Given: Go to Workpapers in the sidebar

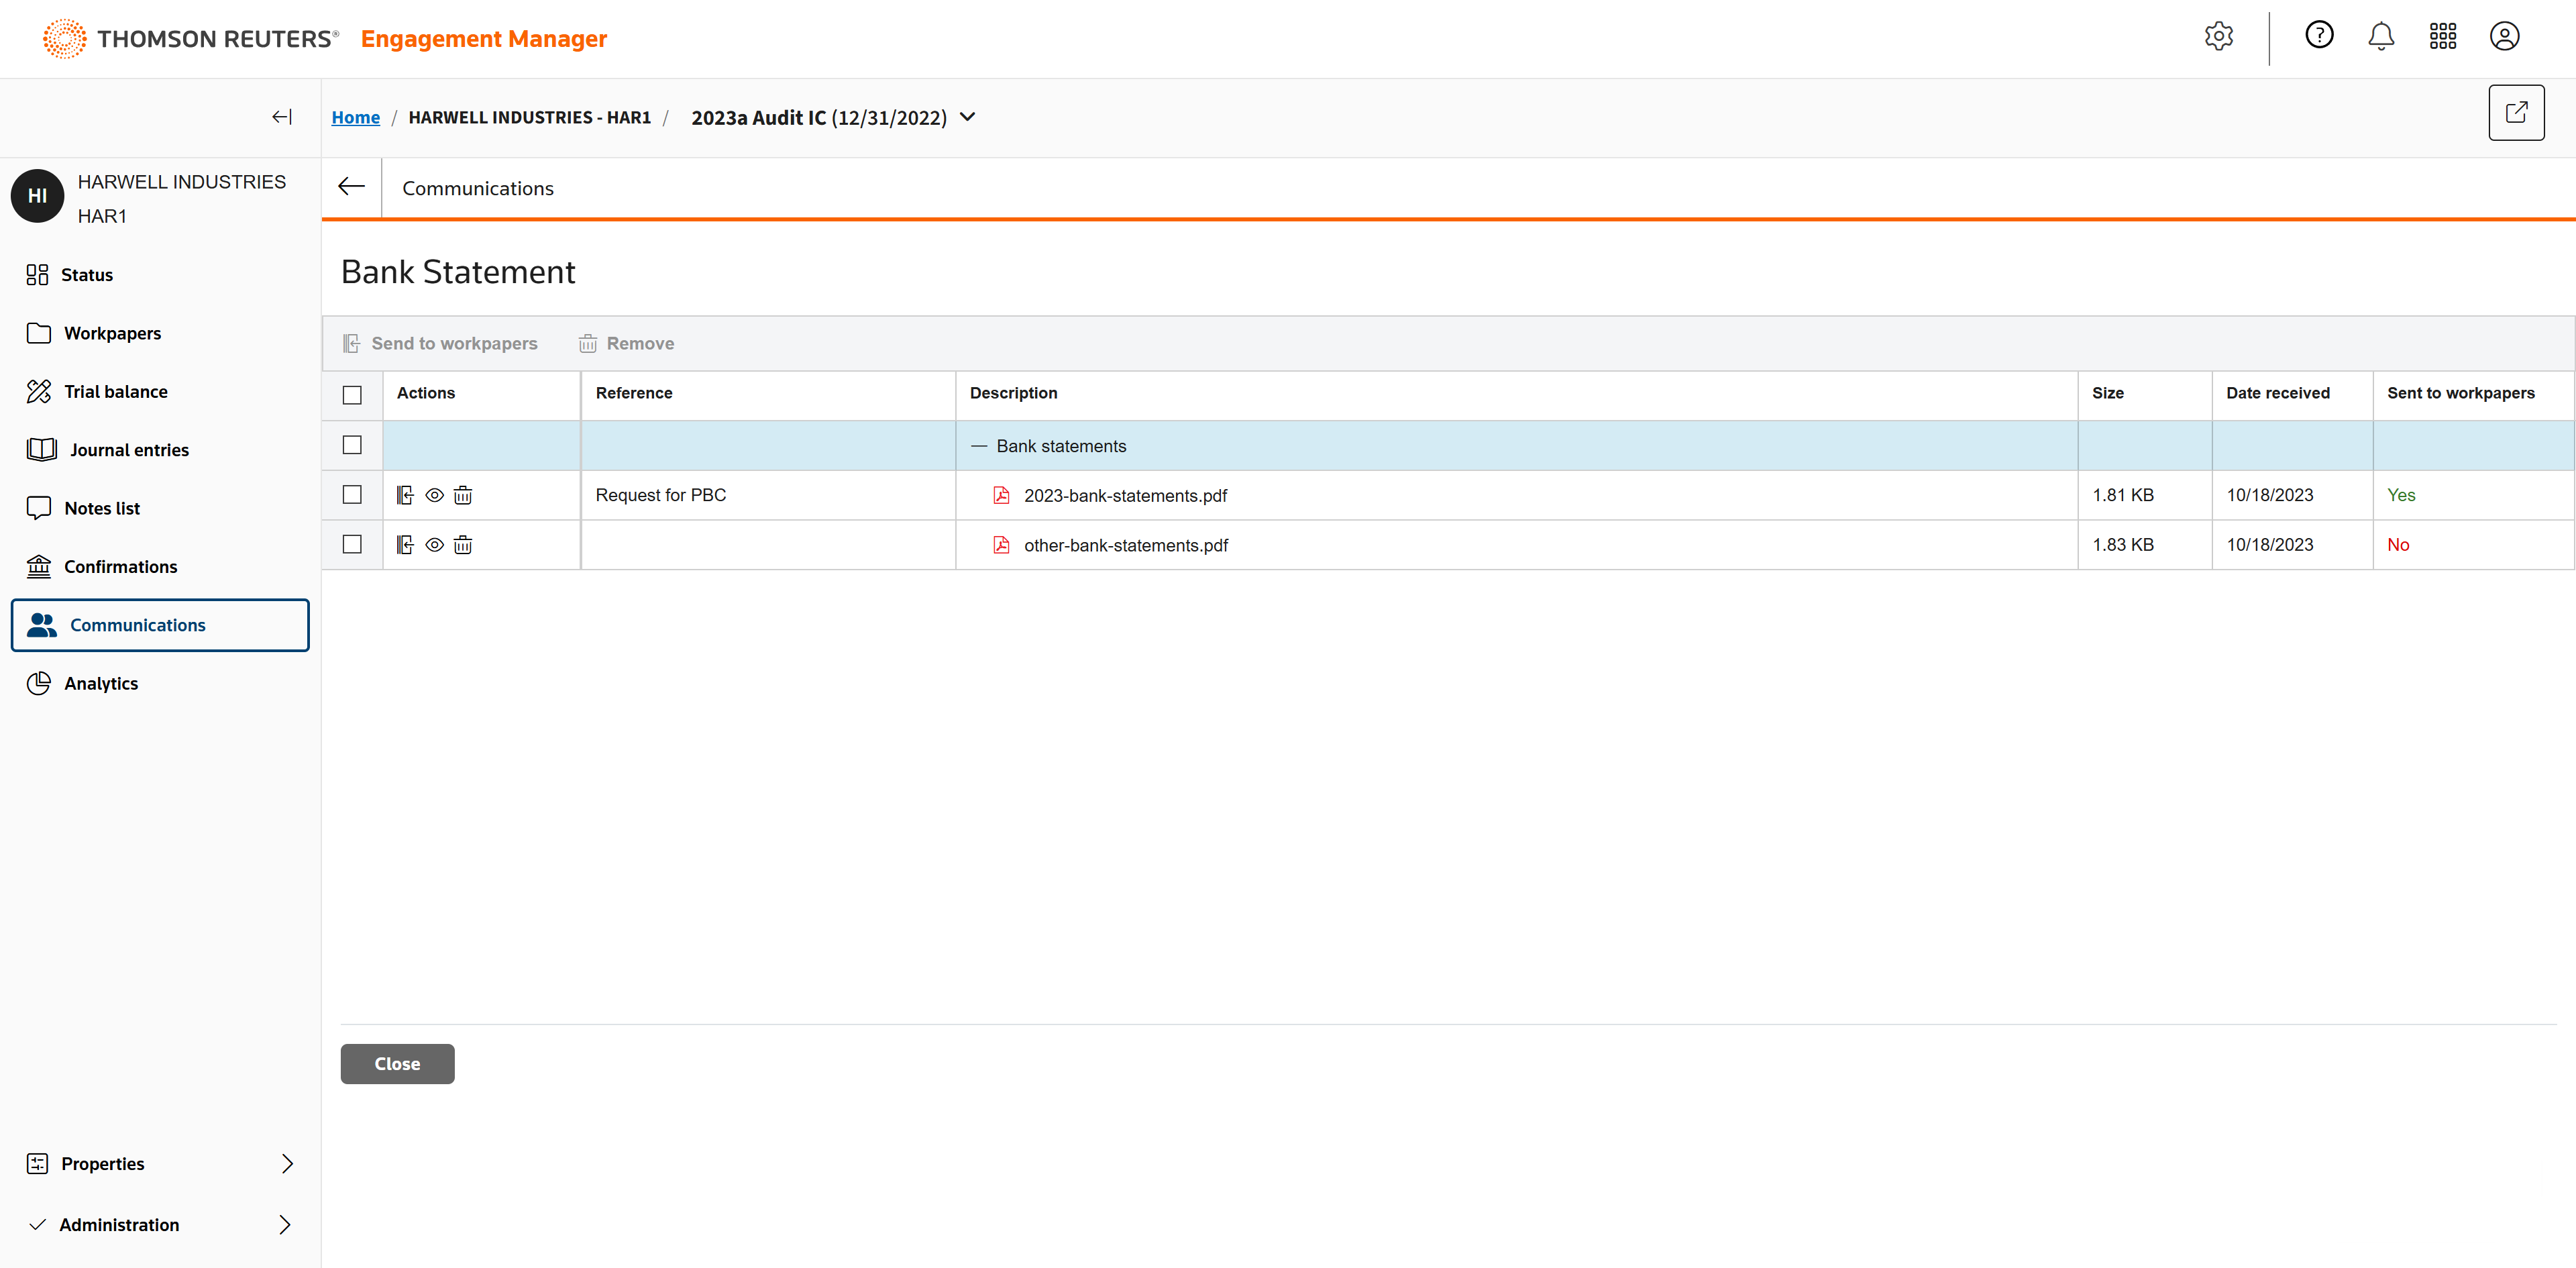Looking at the screenshot, I should (x=112, y=333).
